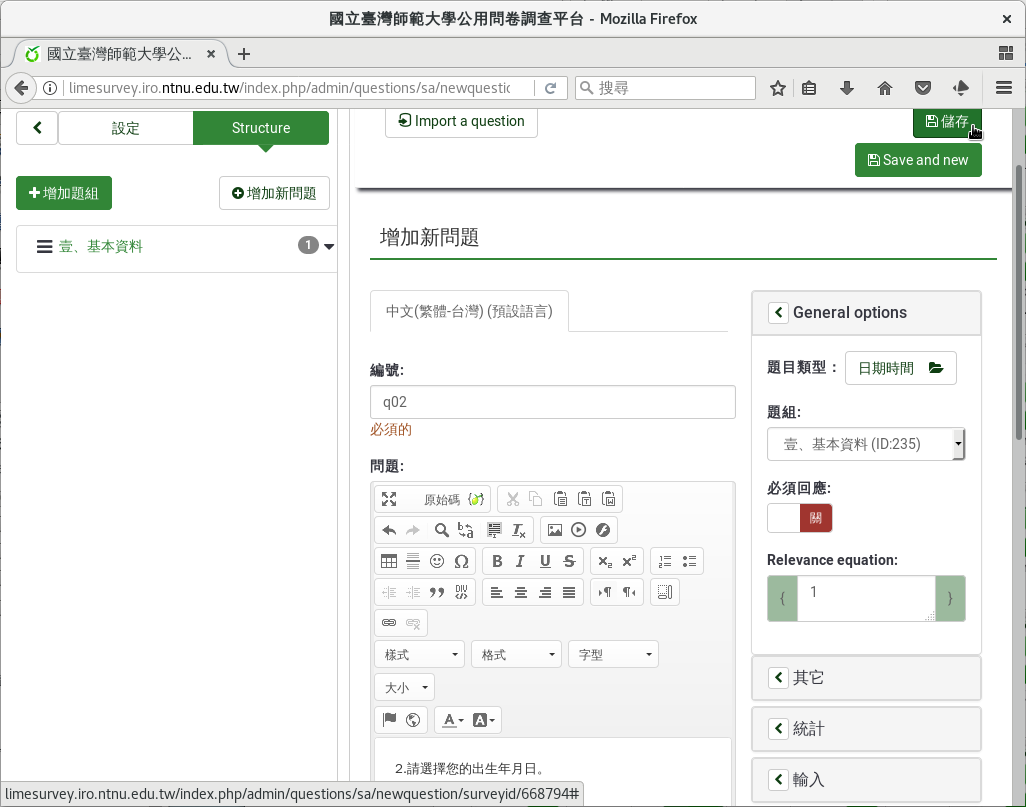Set text direction left-to-right
1026x807 pixels.
(605, 592)
